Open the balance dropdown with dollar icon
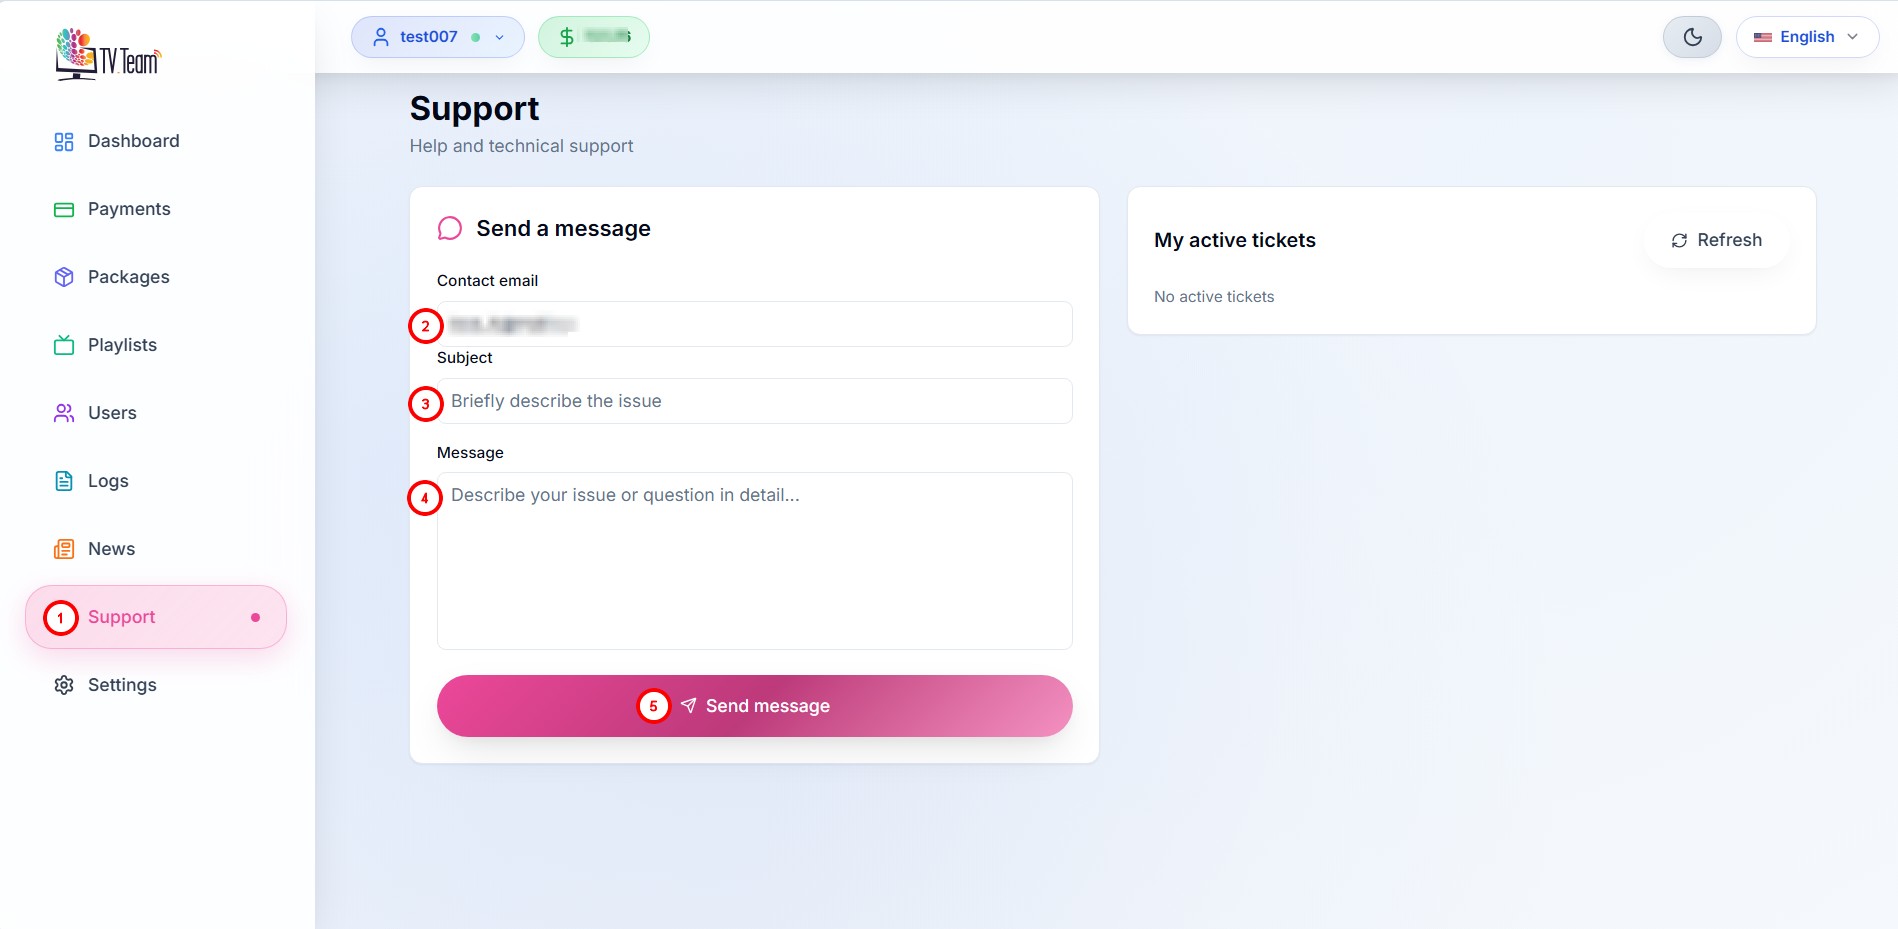1898x929 pixels. tap(593, 36)
